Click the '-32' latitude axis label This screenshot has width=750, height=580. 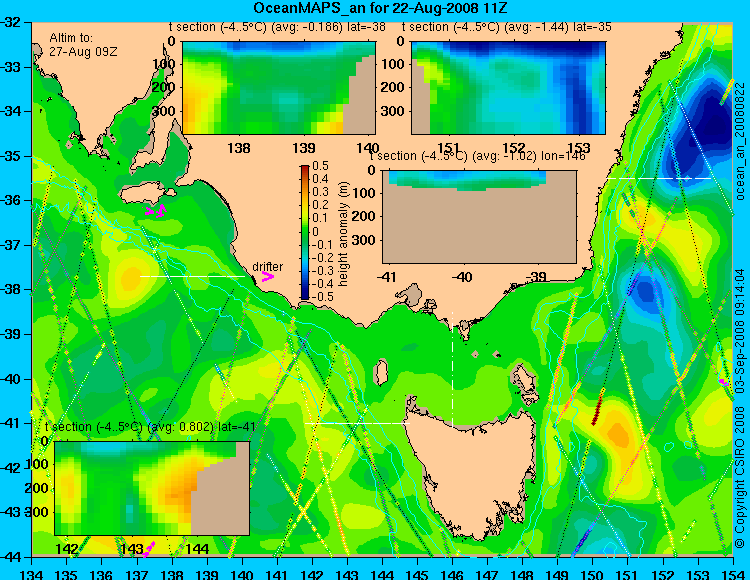(x=10, y=22)
